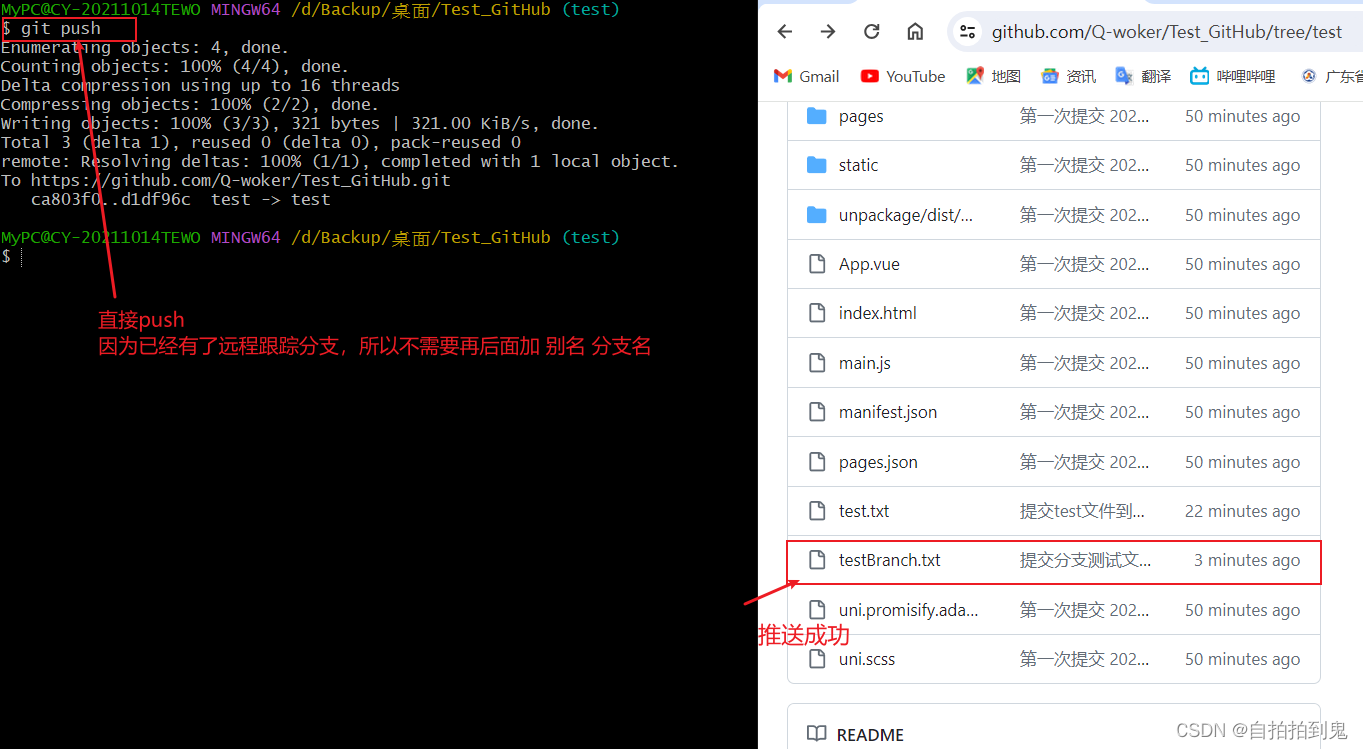Open the commit message for testBranch.txt
The image size is (1363, 749).
[x=1085, y=560]
